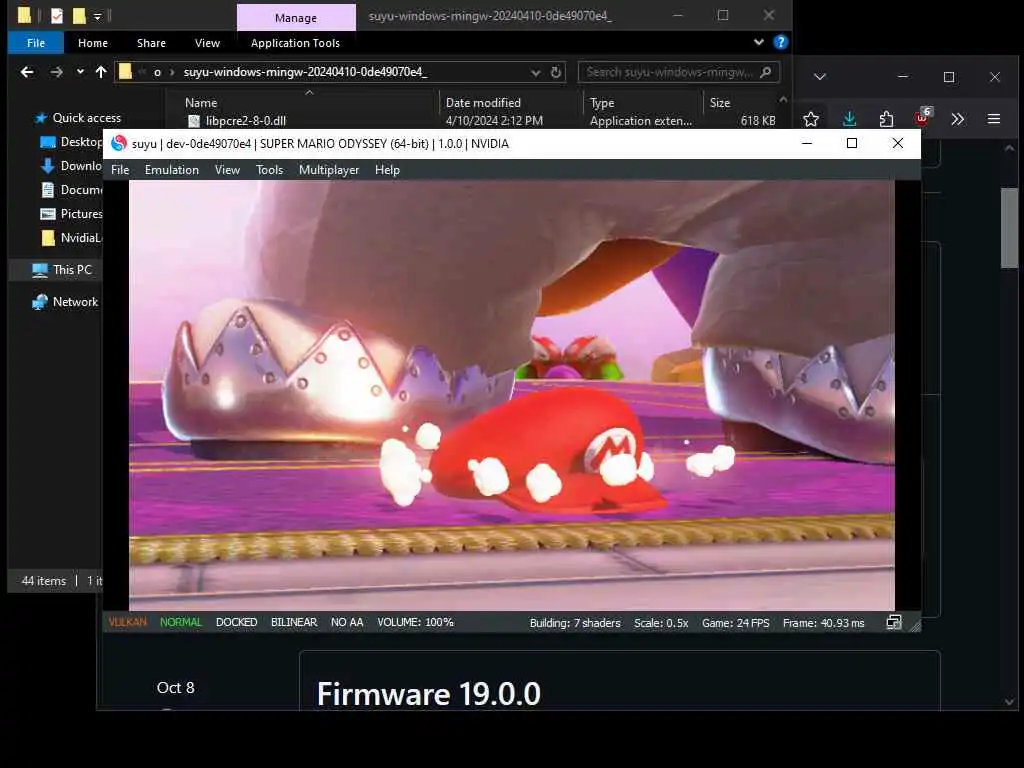1024x768 pixels.
Task: Toggle the BILINEAR filter button
Action: point(294,622)
